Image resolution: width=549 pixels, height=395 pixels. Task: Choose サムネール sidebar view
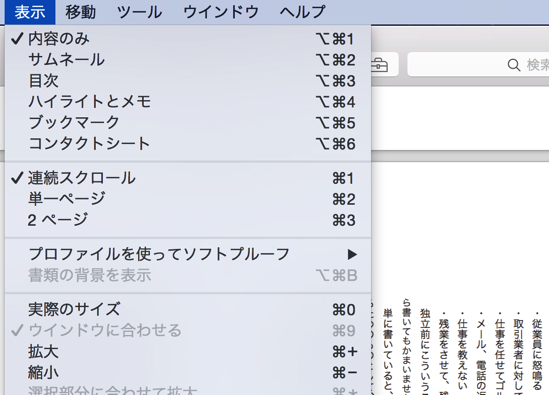pyautogui.click(x=188, y=60)
